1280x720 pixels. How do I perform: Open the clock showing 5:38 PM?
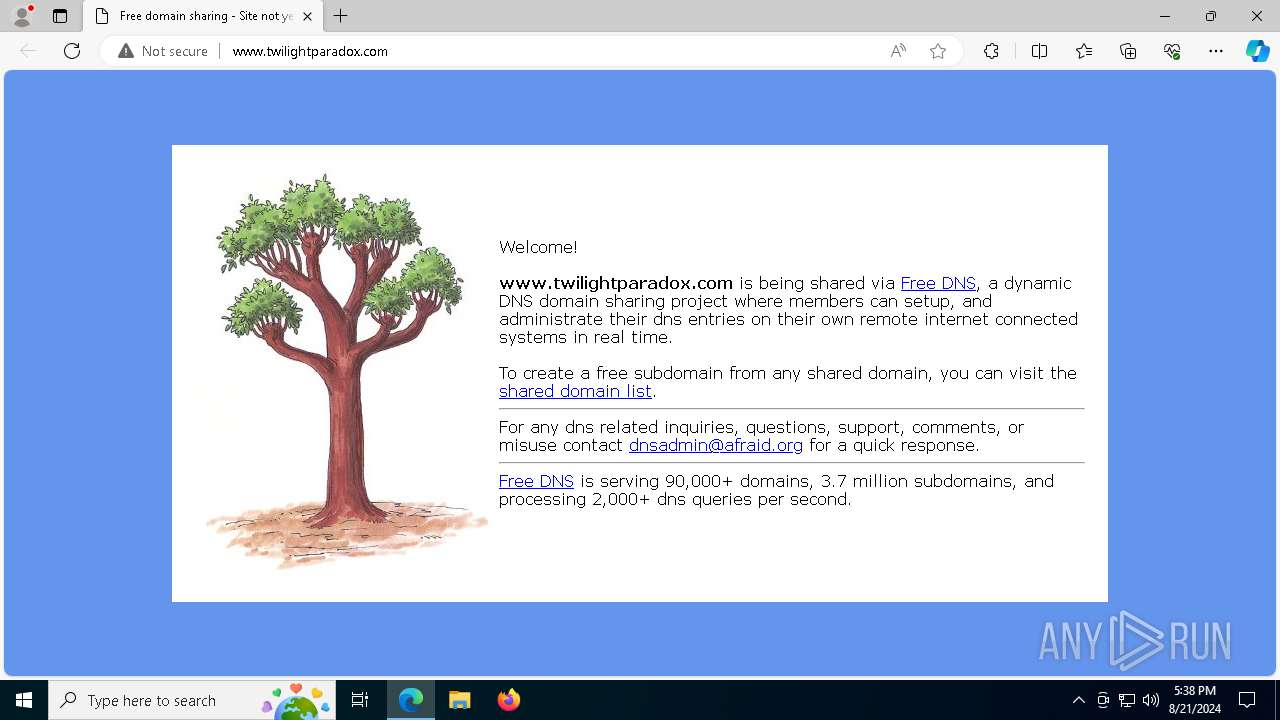click(x=1195, y=700)
